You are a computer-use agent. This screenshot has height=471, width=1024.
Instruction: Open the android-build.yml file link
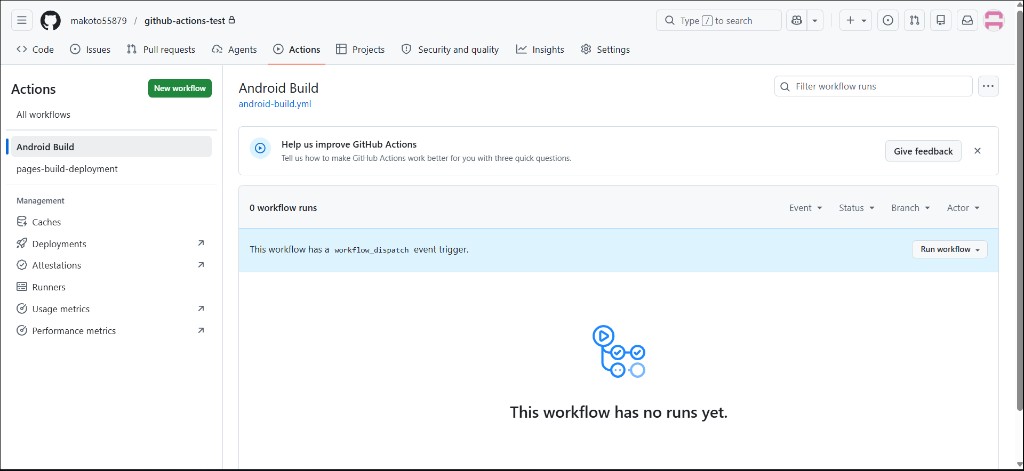click(275, 103)
